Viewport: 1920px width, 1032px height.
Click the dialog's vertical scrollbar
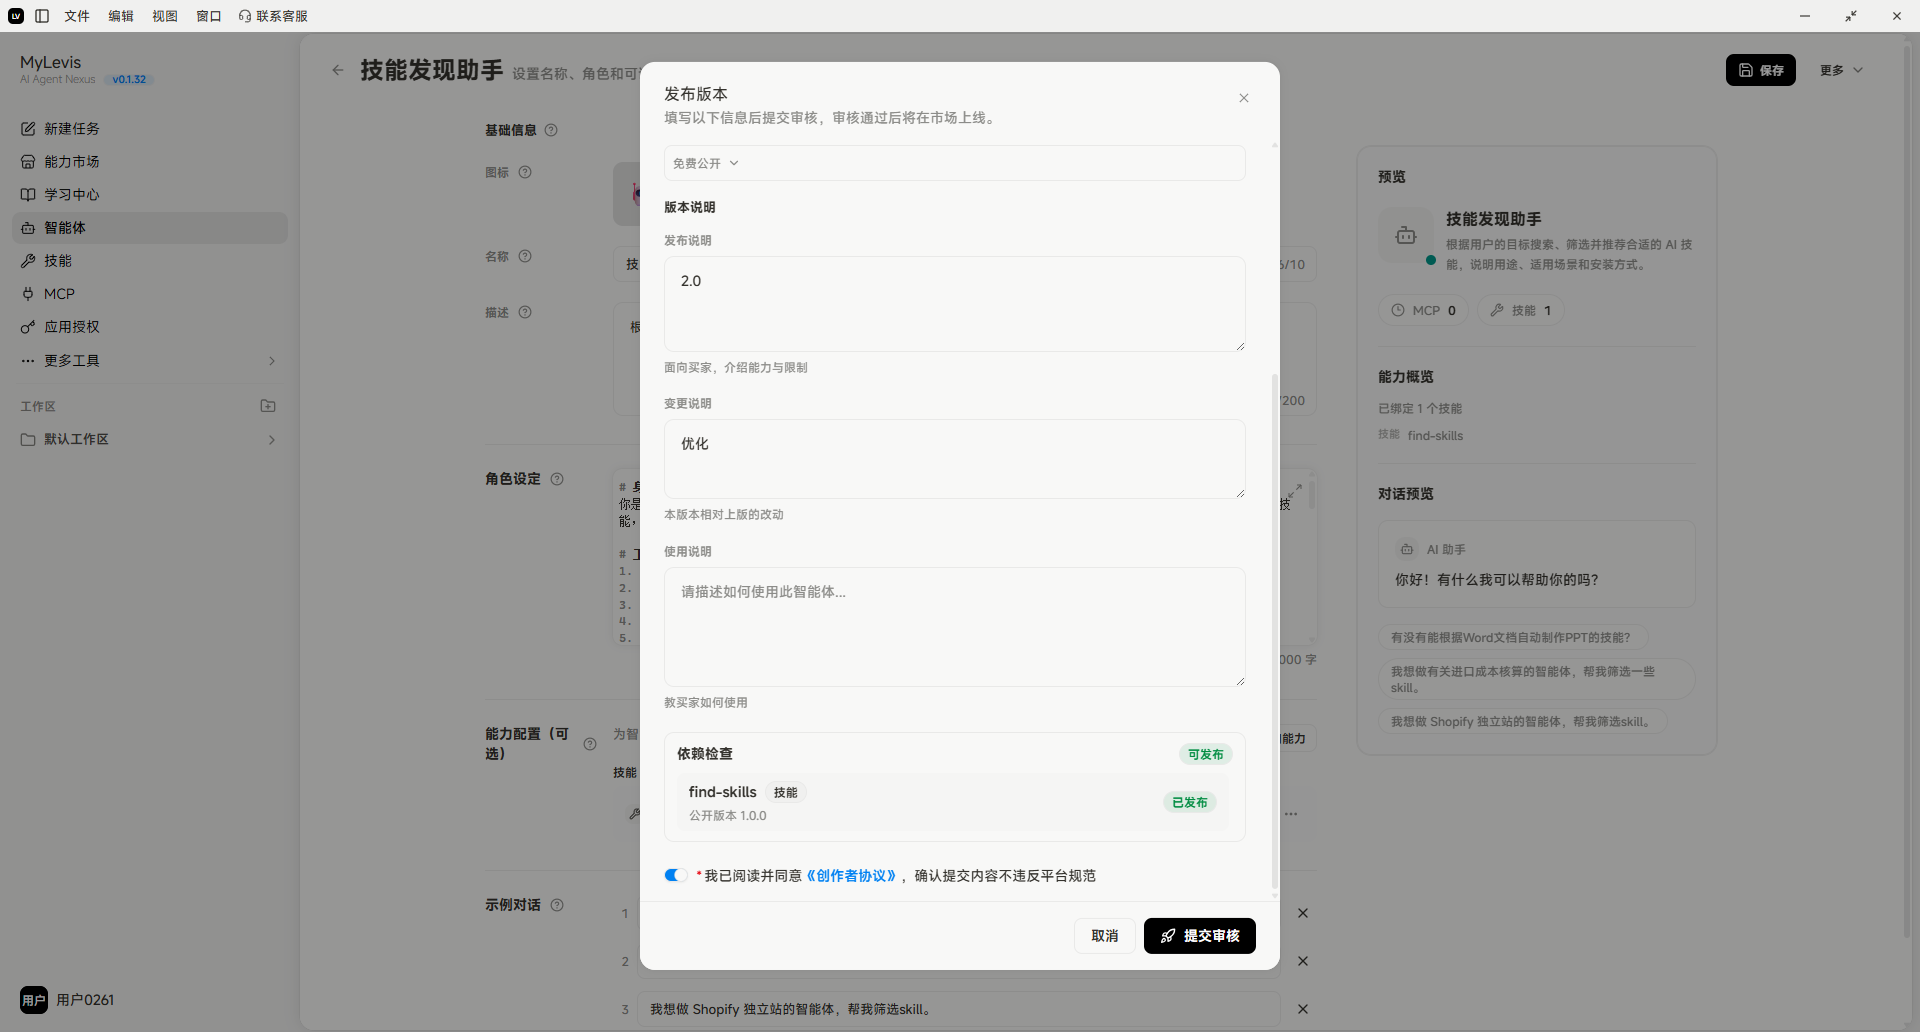click(x=1274, y=630)
